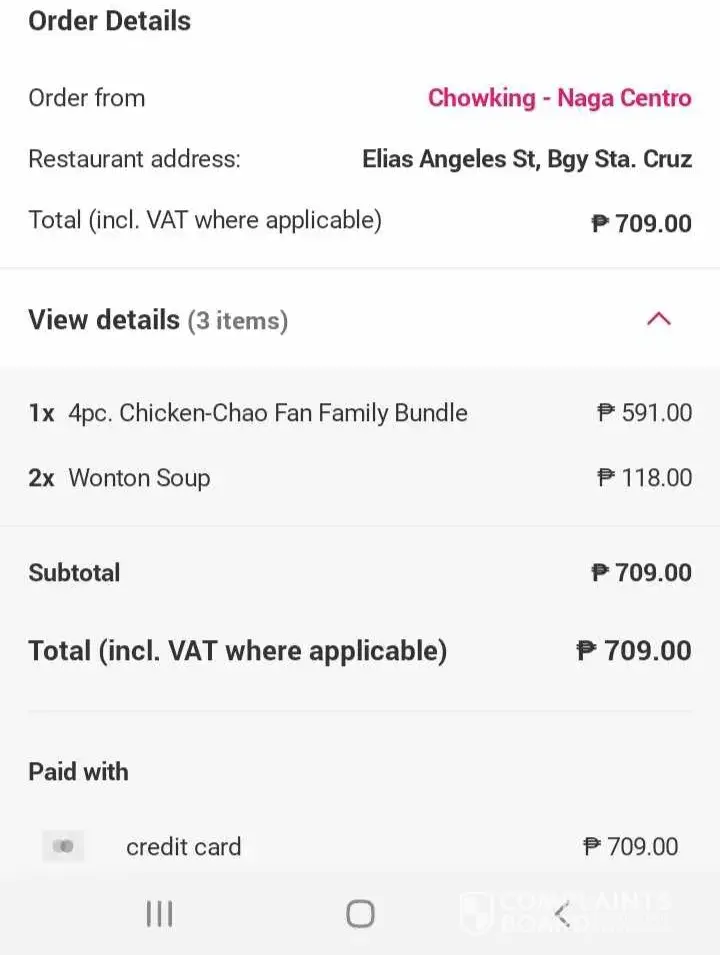The width and height of the screenshot is (720, 955).
Task: Tap the ₱ 118.00 Wonton Soup price
Action: pyautogui.click(x=644, y=478)
